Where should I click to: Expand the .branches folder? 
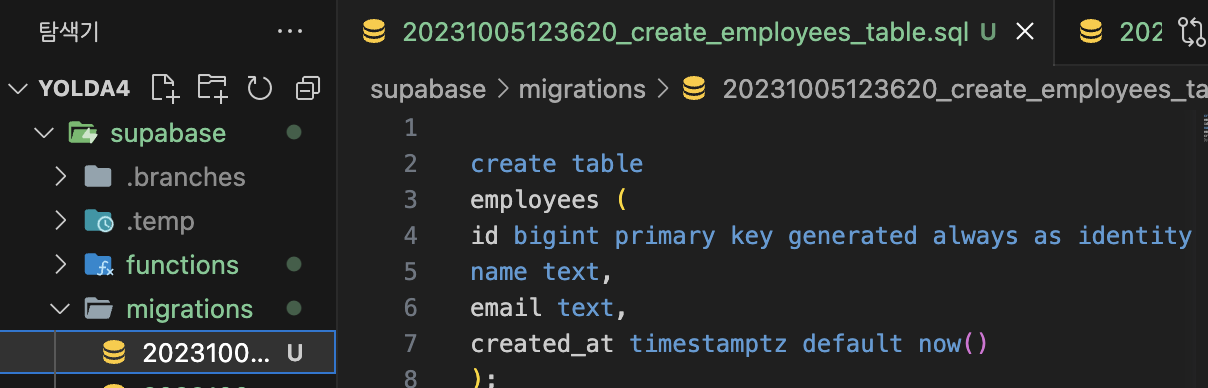(x=61, y=177)
